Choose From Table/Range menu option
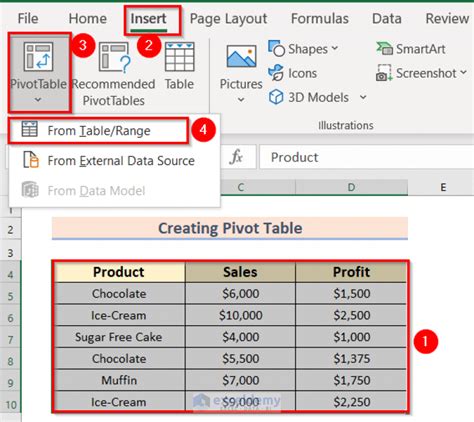Viewport: 474px width, 422px height. tap(98, 131)
